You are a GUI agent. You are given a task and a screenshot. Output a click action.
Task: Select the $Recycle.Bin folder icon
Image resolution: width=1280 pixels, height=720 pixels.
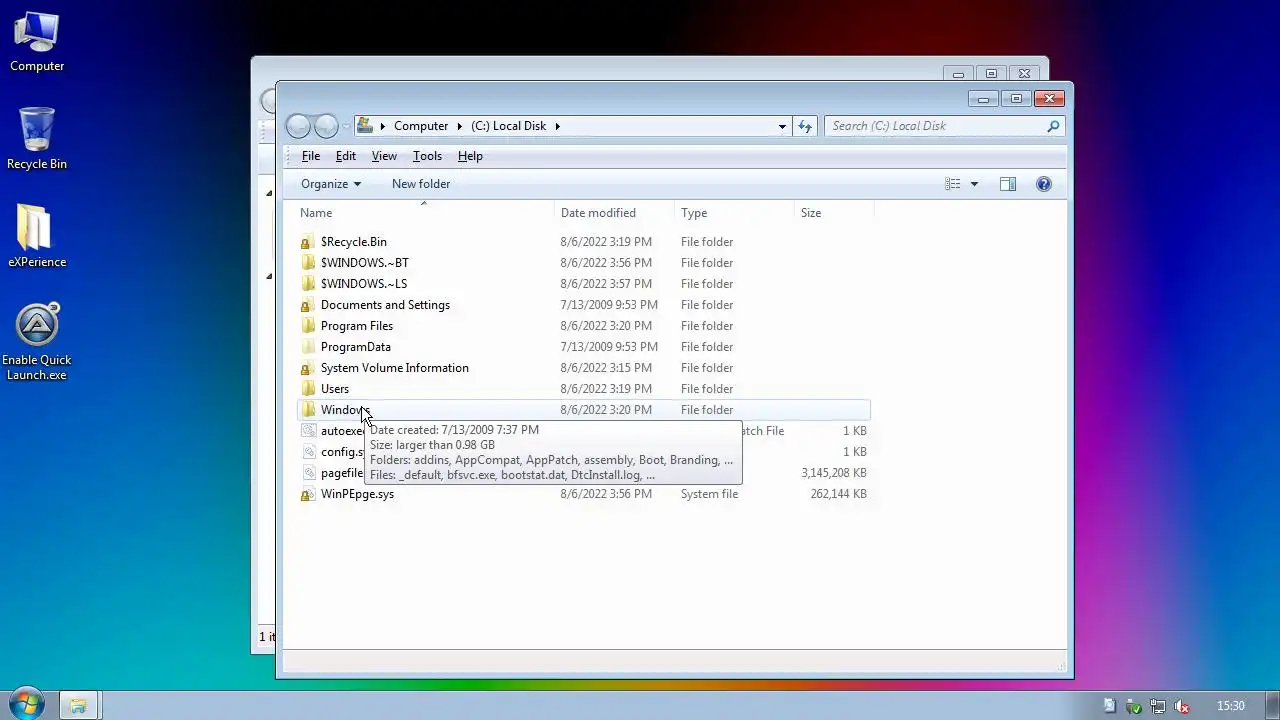coord(308,242)
